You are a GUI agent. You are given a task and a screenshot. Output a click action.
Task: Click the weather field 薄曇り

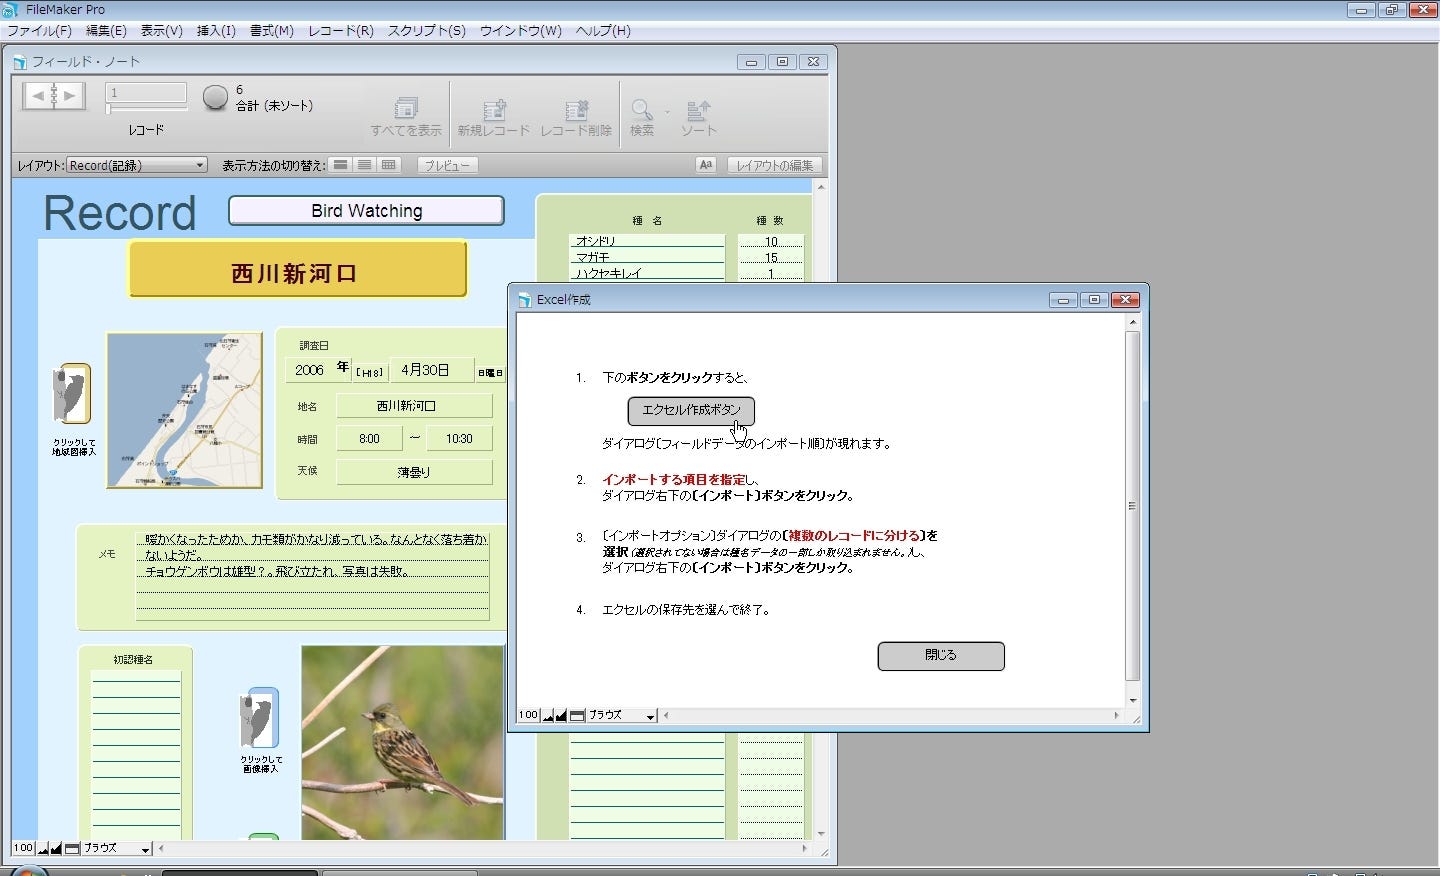pyautogui.click(x=414, y=472)
